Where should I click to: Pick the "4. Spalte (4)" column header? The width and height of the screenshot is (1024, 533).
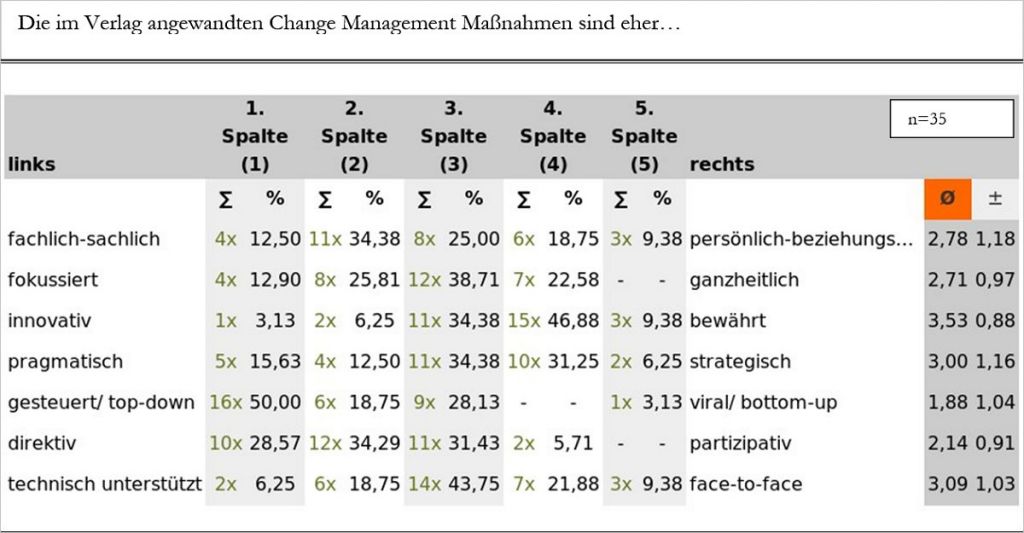(553, 136)
